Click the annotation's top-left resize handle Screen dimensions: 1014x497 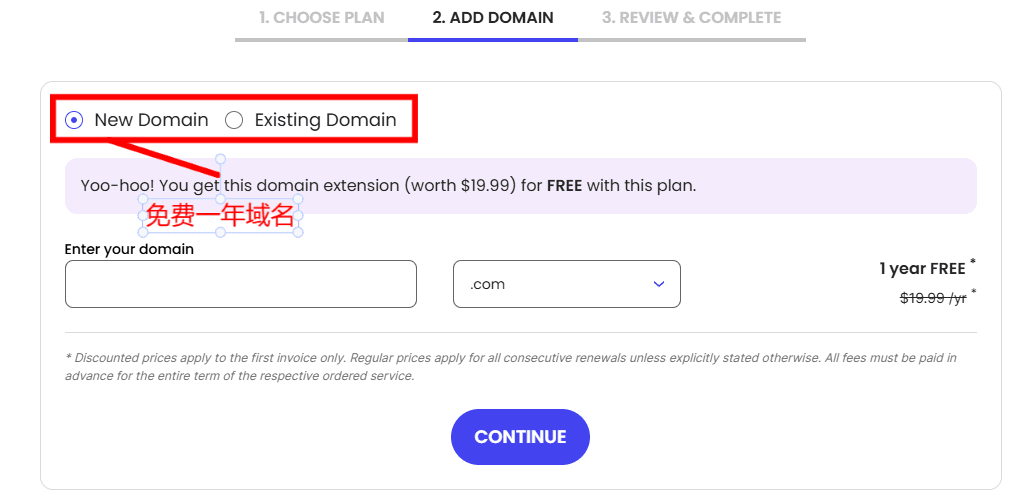(141, 197)
